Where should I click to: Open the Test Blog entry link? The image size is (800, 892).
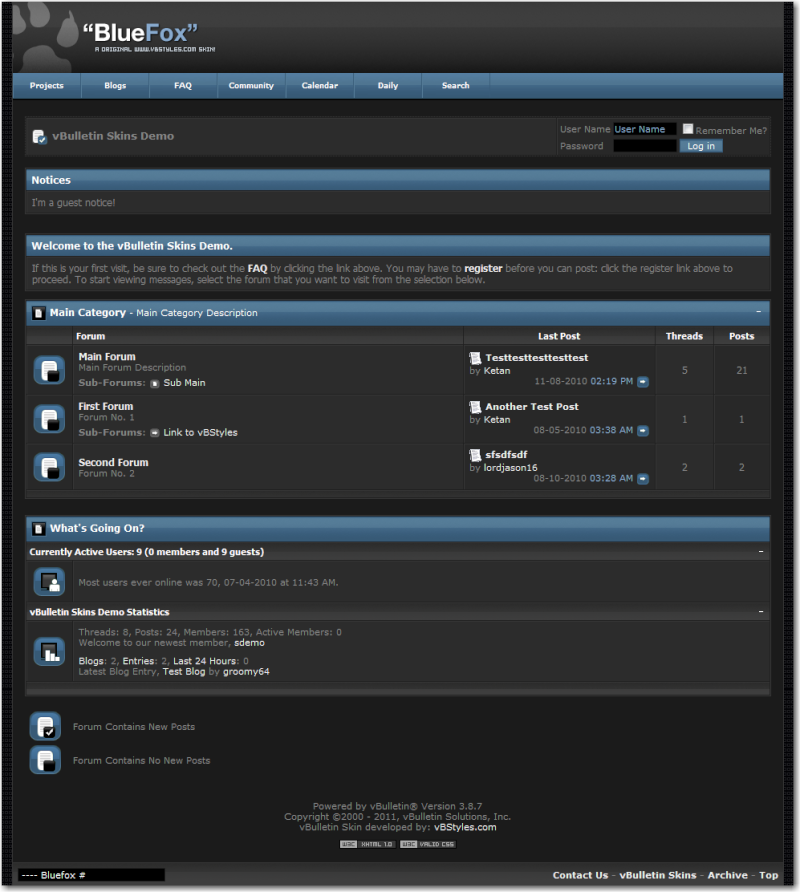tap(184, 672)
